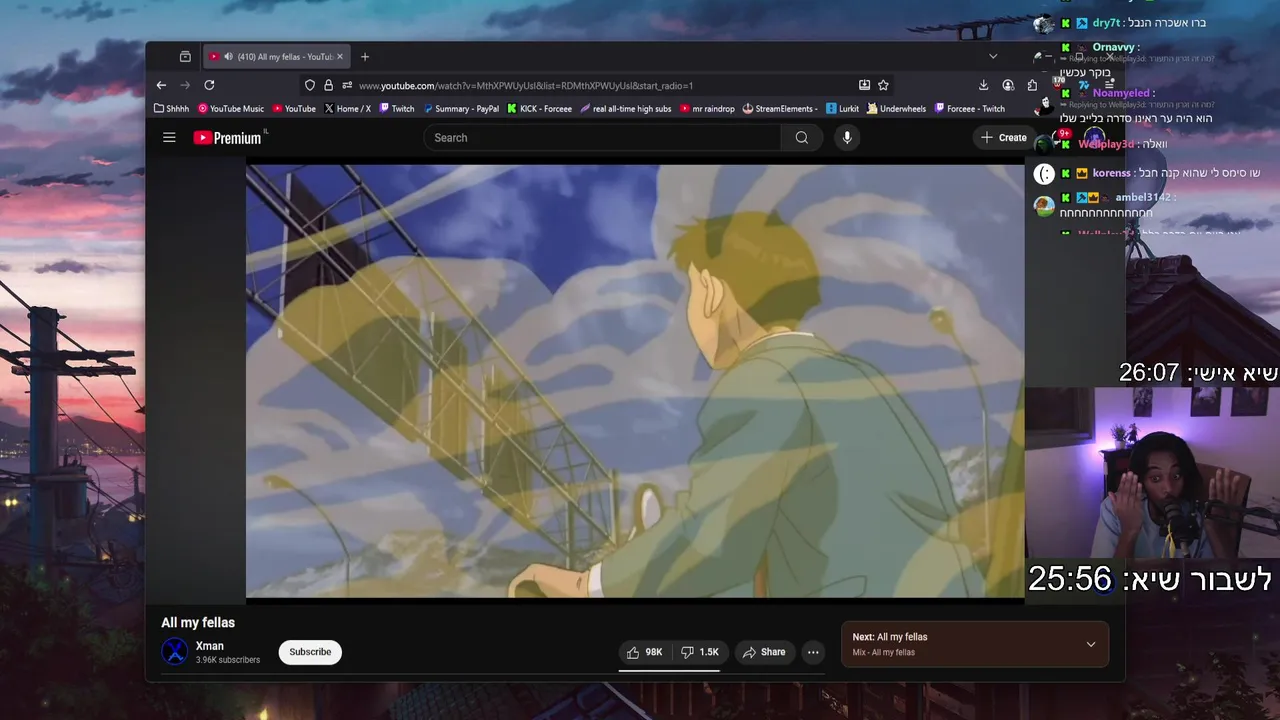
Task: Click the Mix - All my fellas text
Action: point(883,653)
